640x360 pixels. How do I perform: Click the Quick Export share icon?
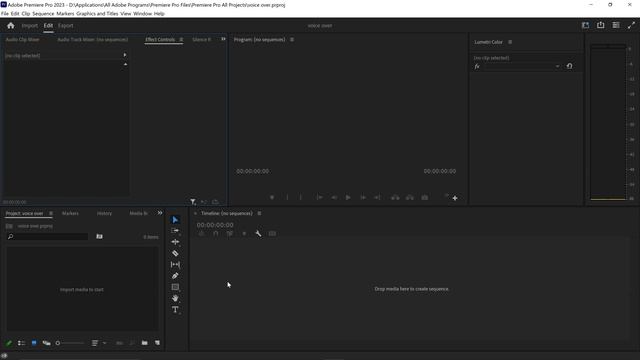tap(600, 25)
